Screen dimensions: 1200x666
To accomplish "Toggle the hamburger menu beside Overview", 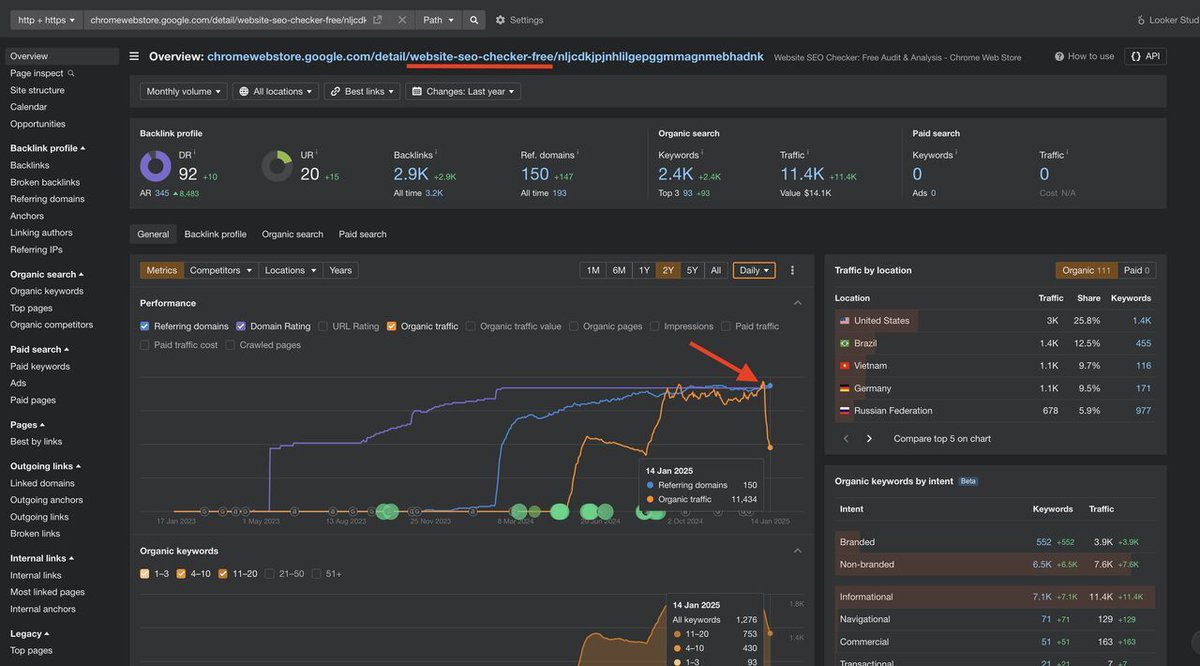I will [x=135, y=57].
